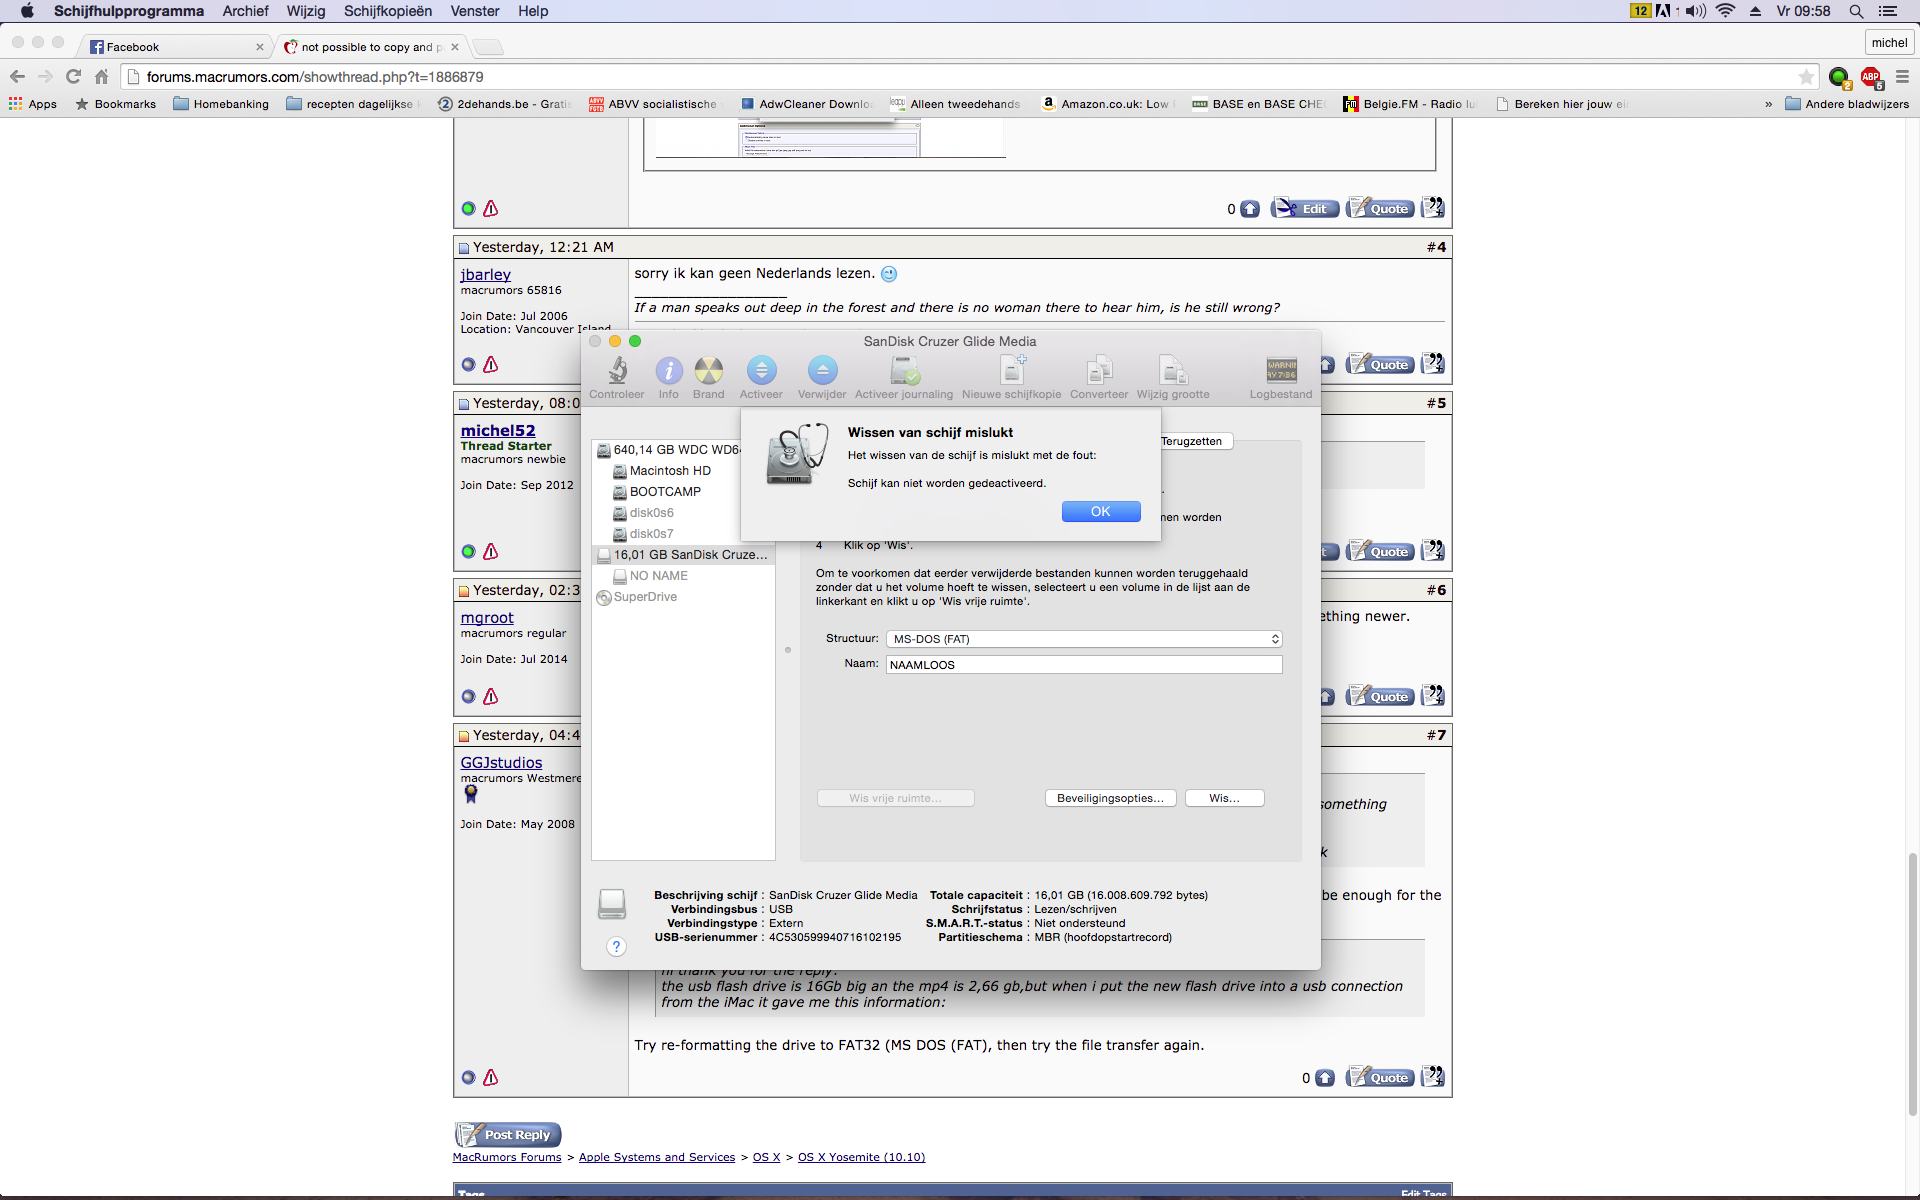Select NO NAME volume in sidebar
The height and width of the screenshot is (1200, 1920).
pyautogui.click(x=658, y=576)
